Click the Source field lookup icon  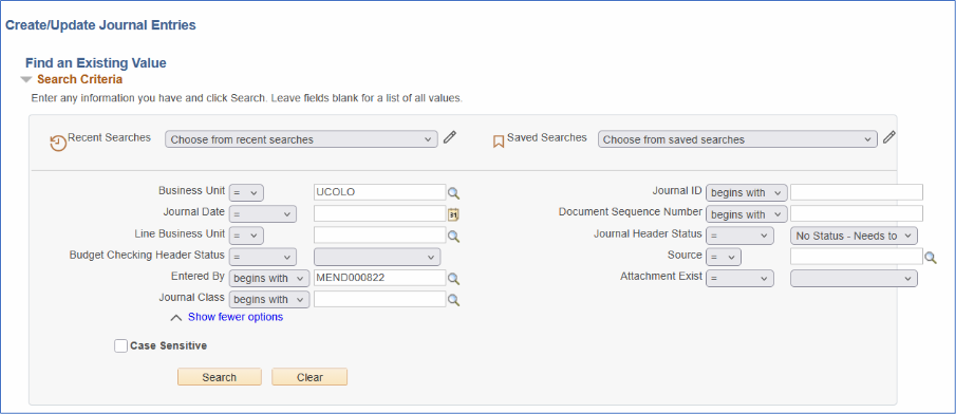[x=930, y=257]
